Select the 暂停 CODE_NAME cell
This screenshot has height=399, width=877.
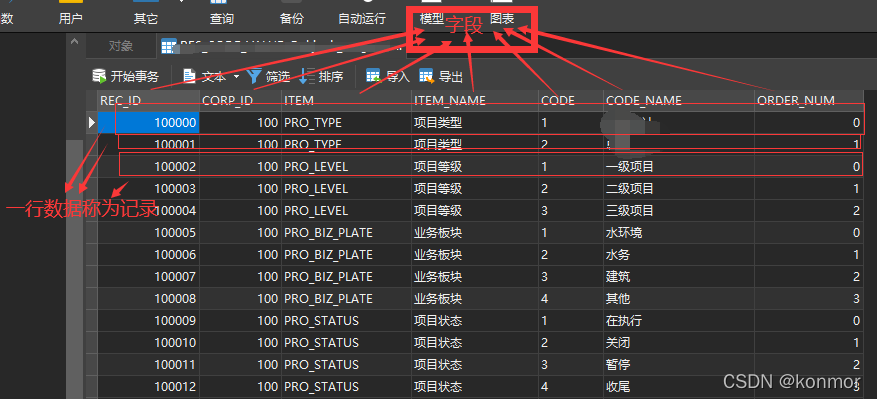click(x=679, y=365)
